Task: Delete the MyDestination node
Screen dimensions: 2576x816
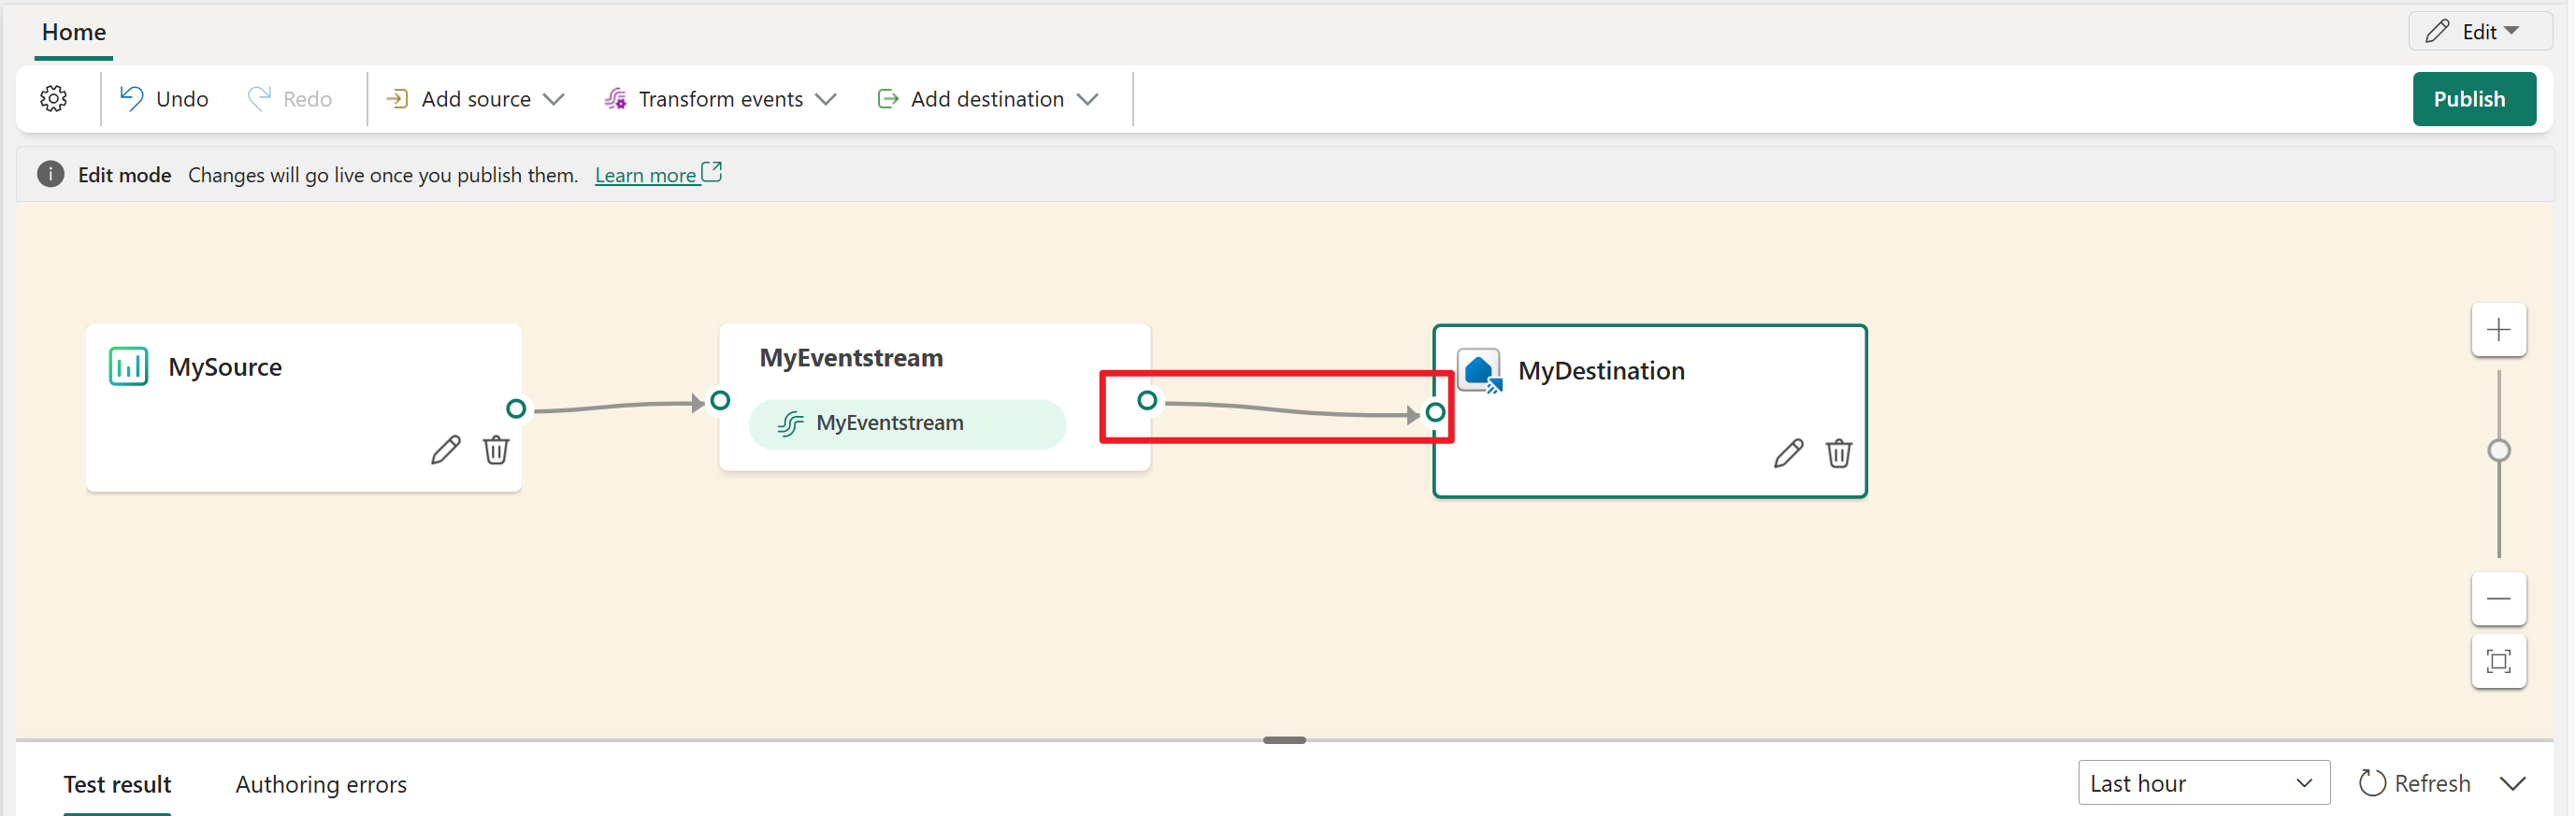Action: [x=1838, y=454]
